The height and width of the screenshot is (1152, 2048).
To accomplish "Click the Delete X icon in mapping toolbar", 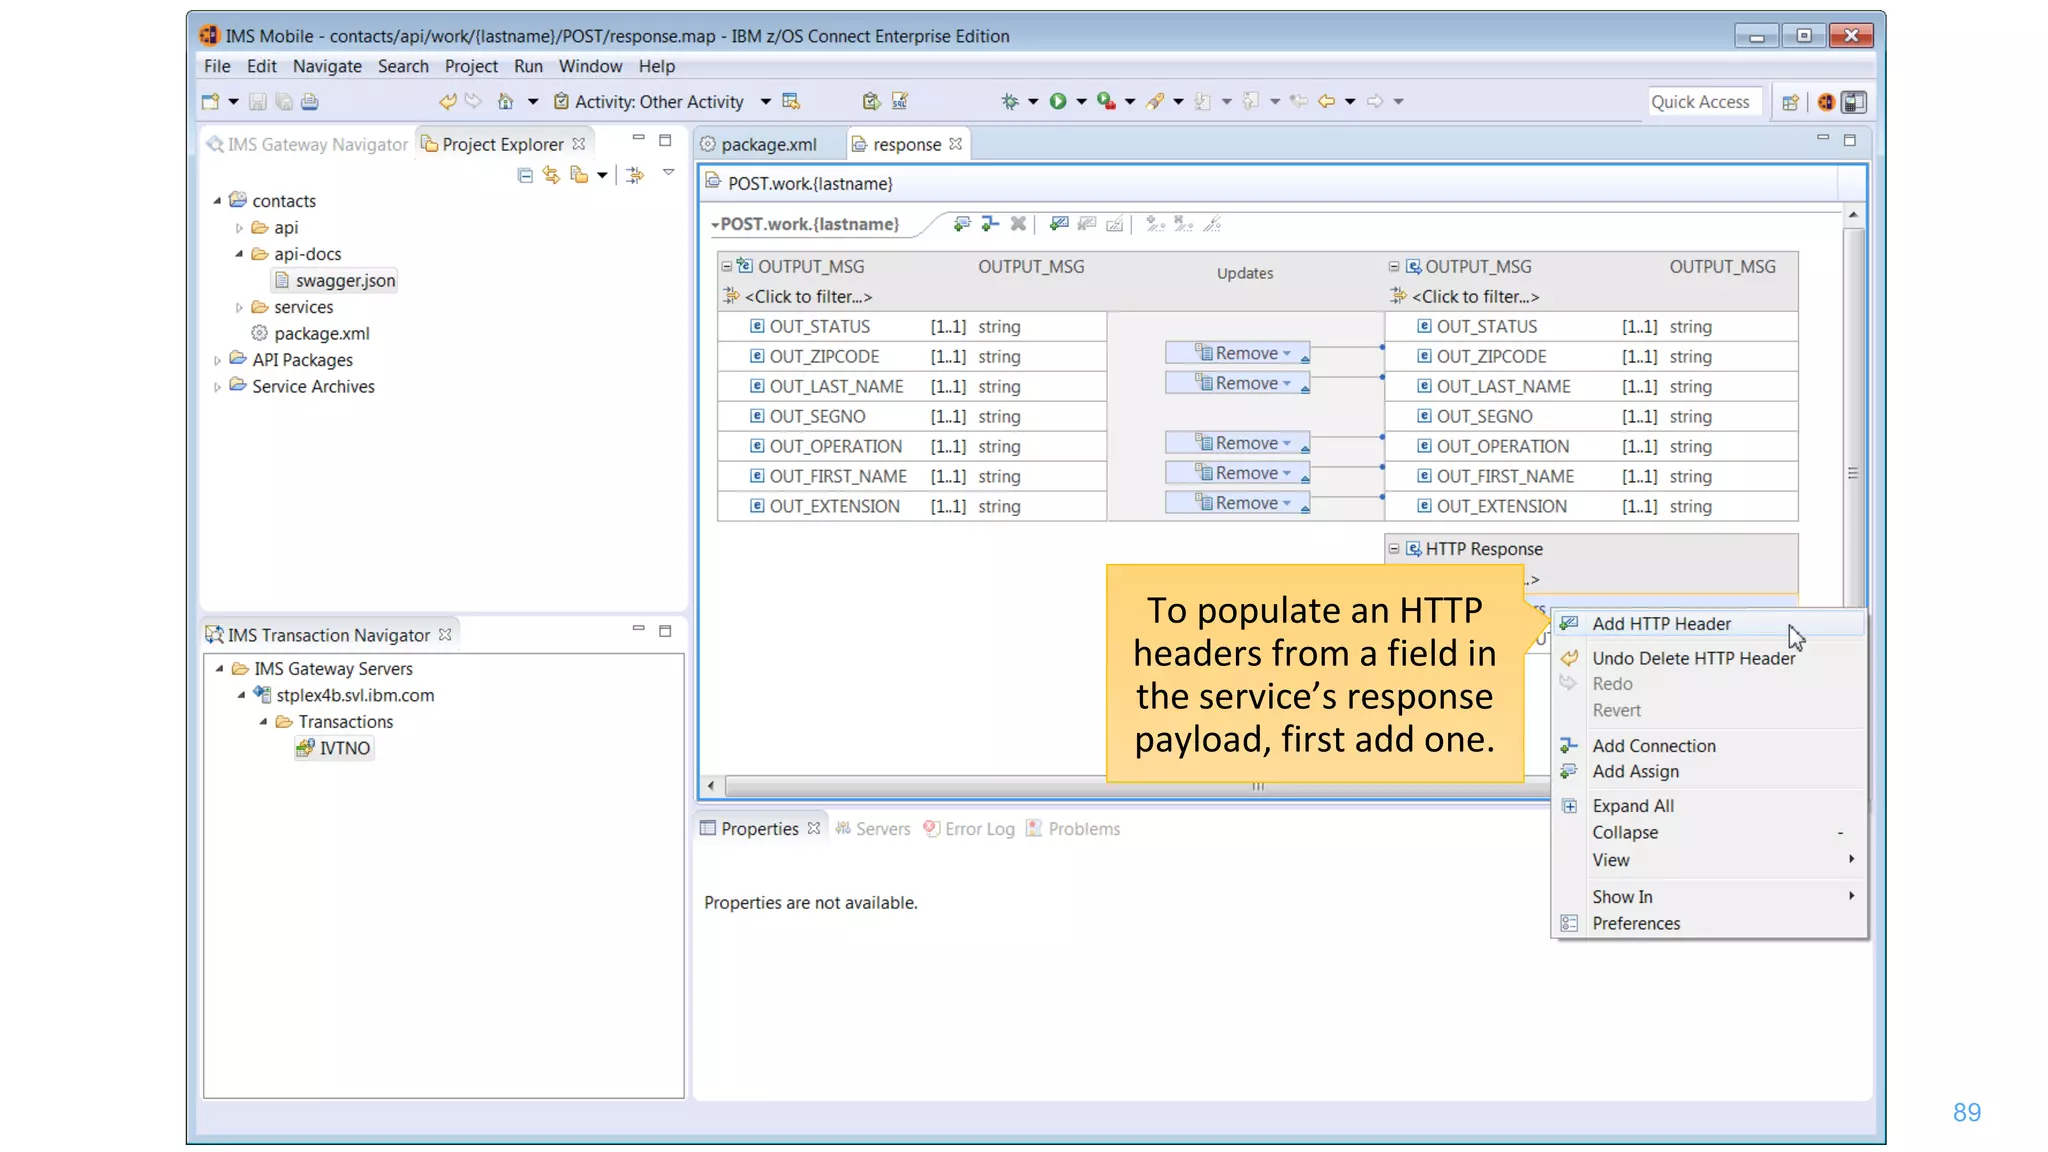I will (1018, 224).
